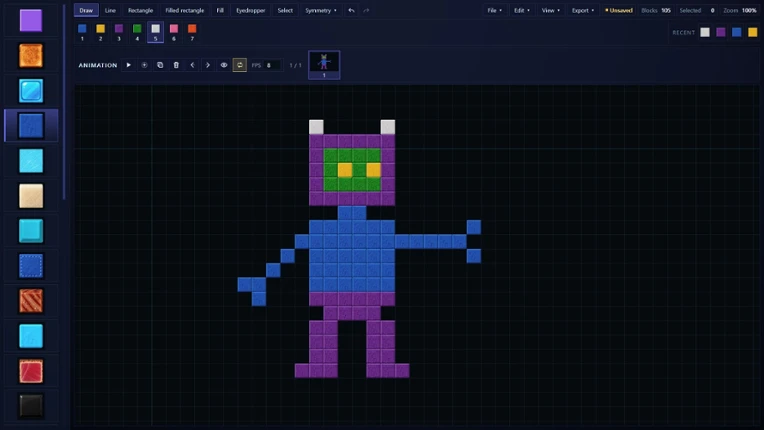Select frame 1 thumbnail

pos(324,65)
